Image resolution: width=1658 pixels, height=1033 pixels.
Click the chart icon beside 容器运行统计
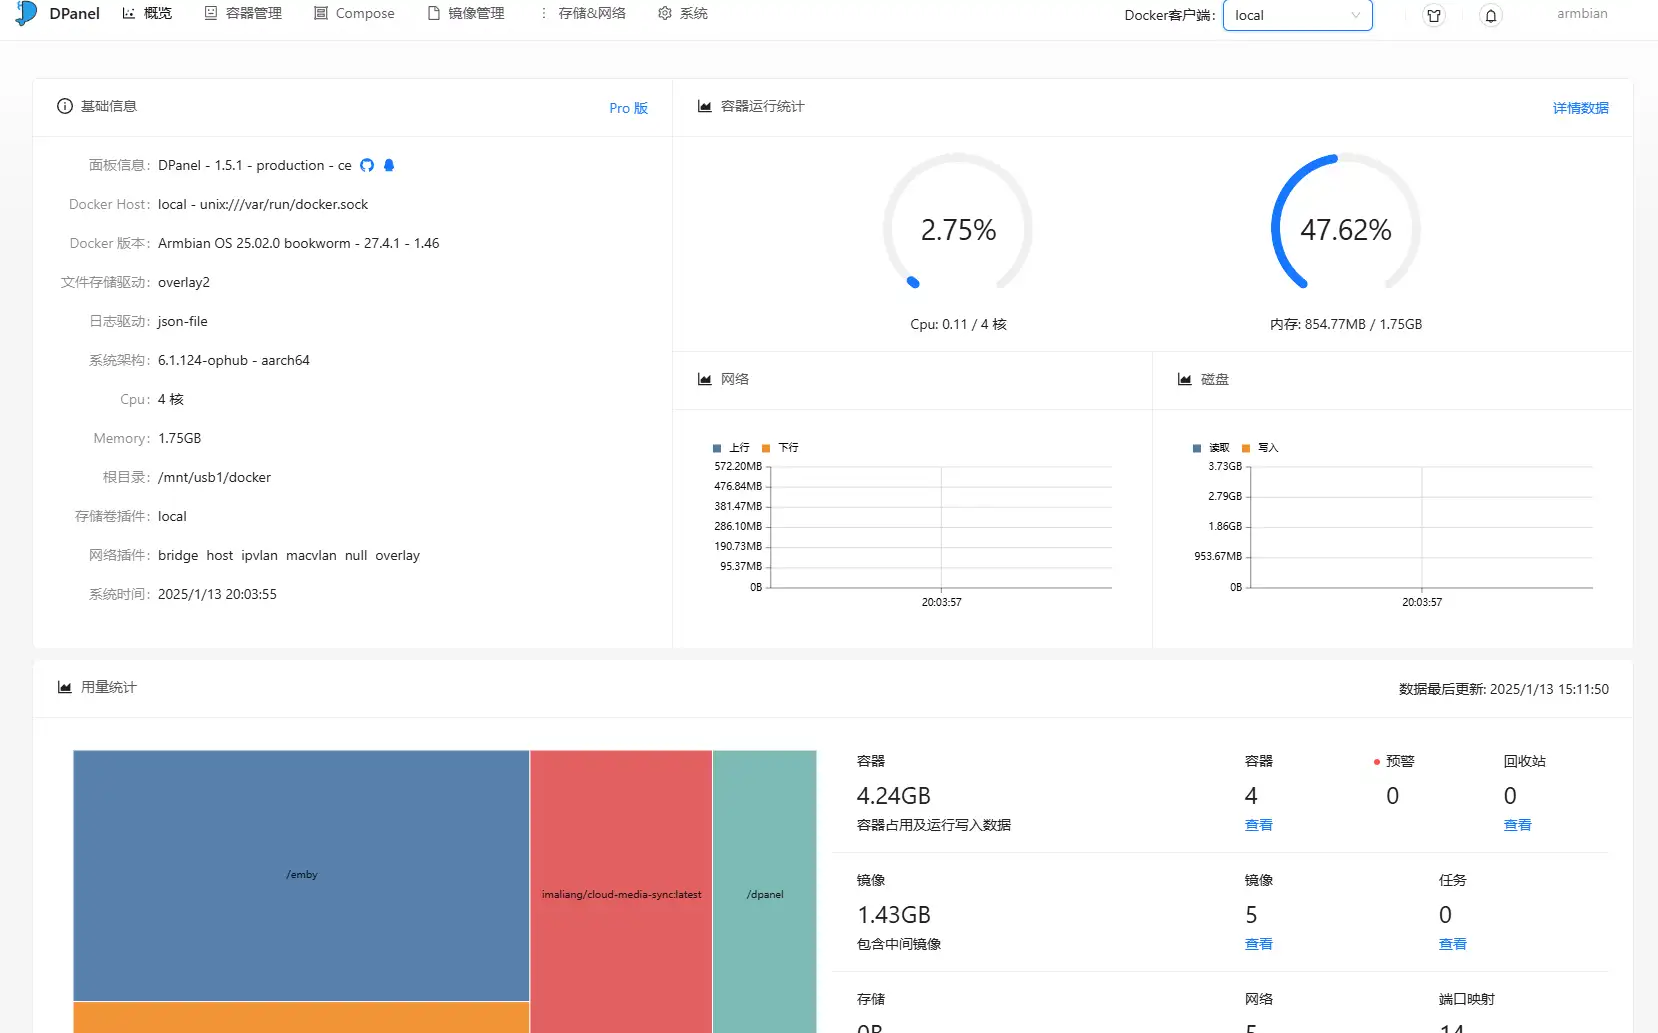point(705,106)
